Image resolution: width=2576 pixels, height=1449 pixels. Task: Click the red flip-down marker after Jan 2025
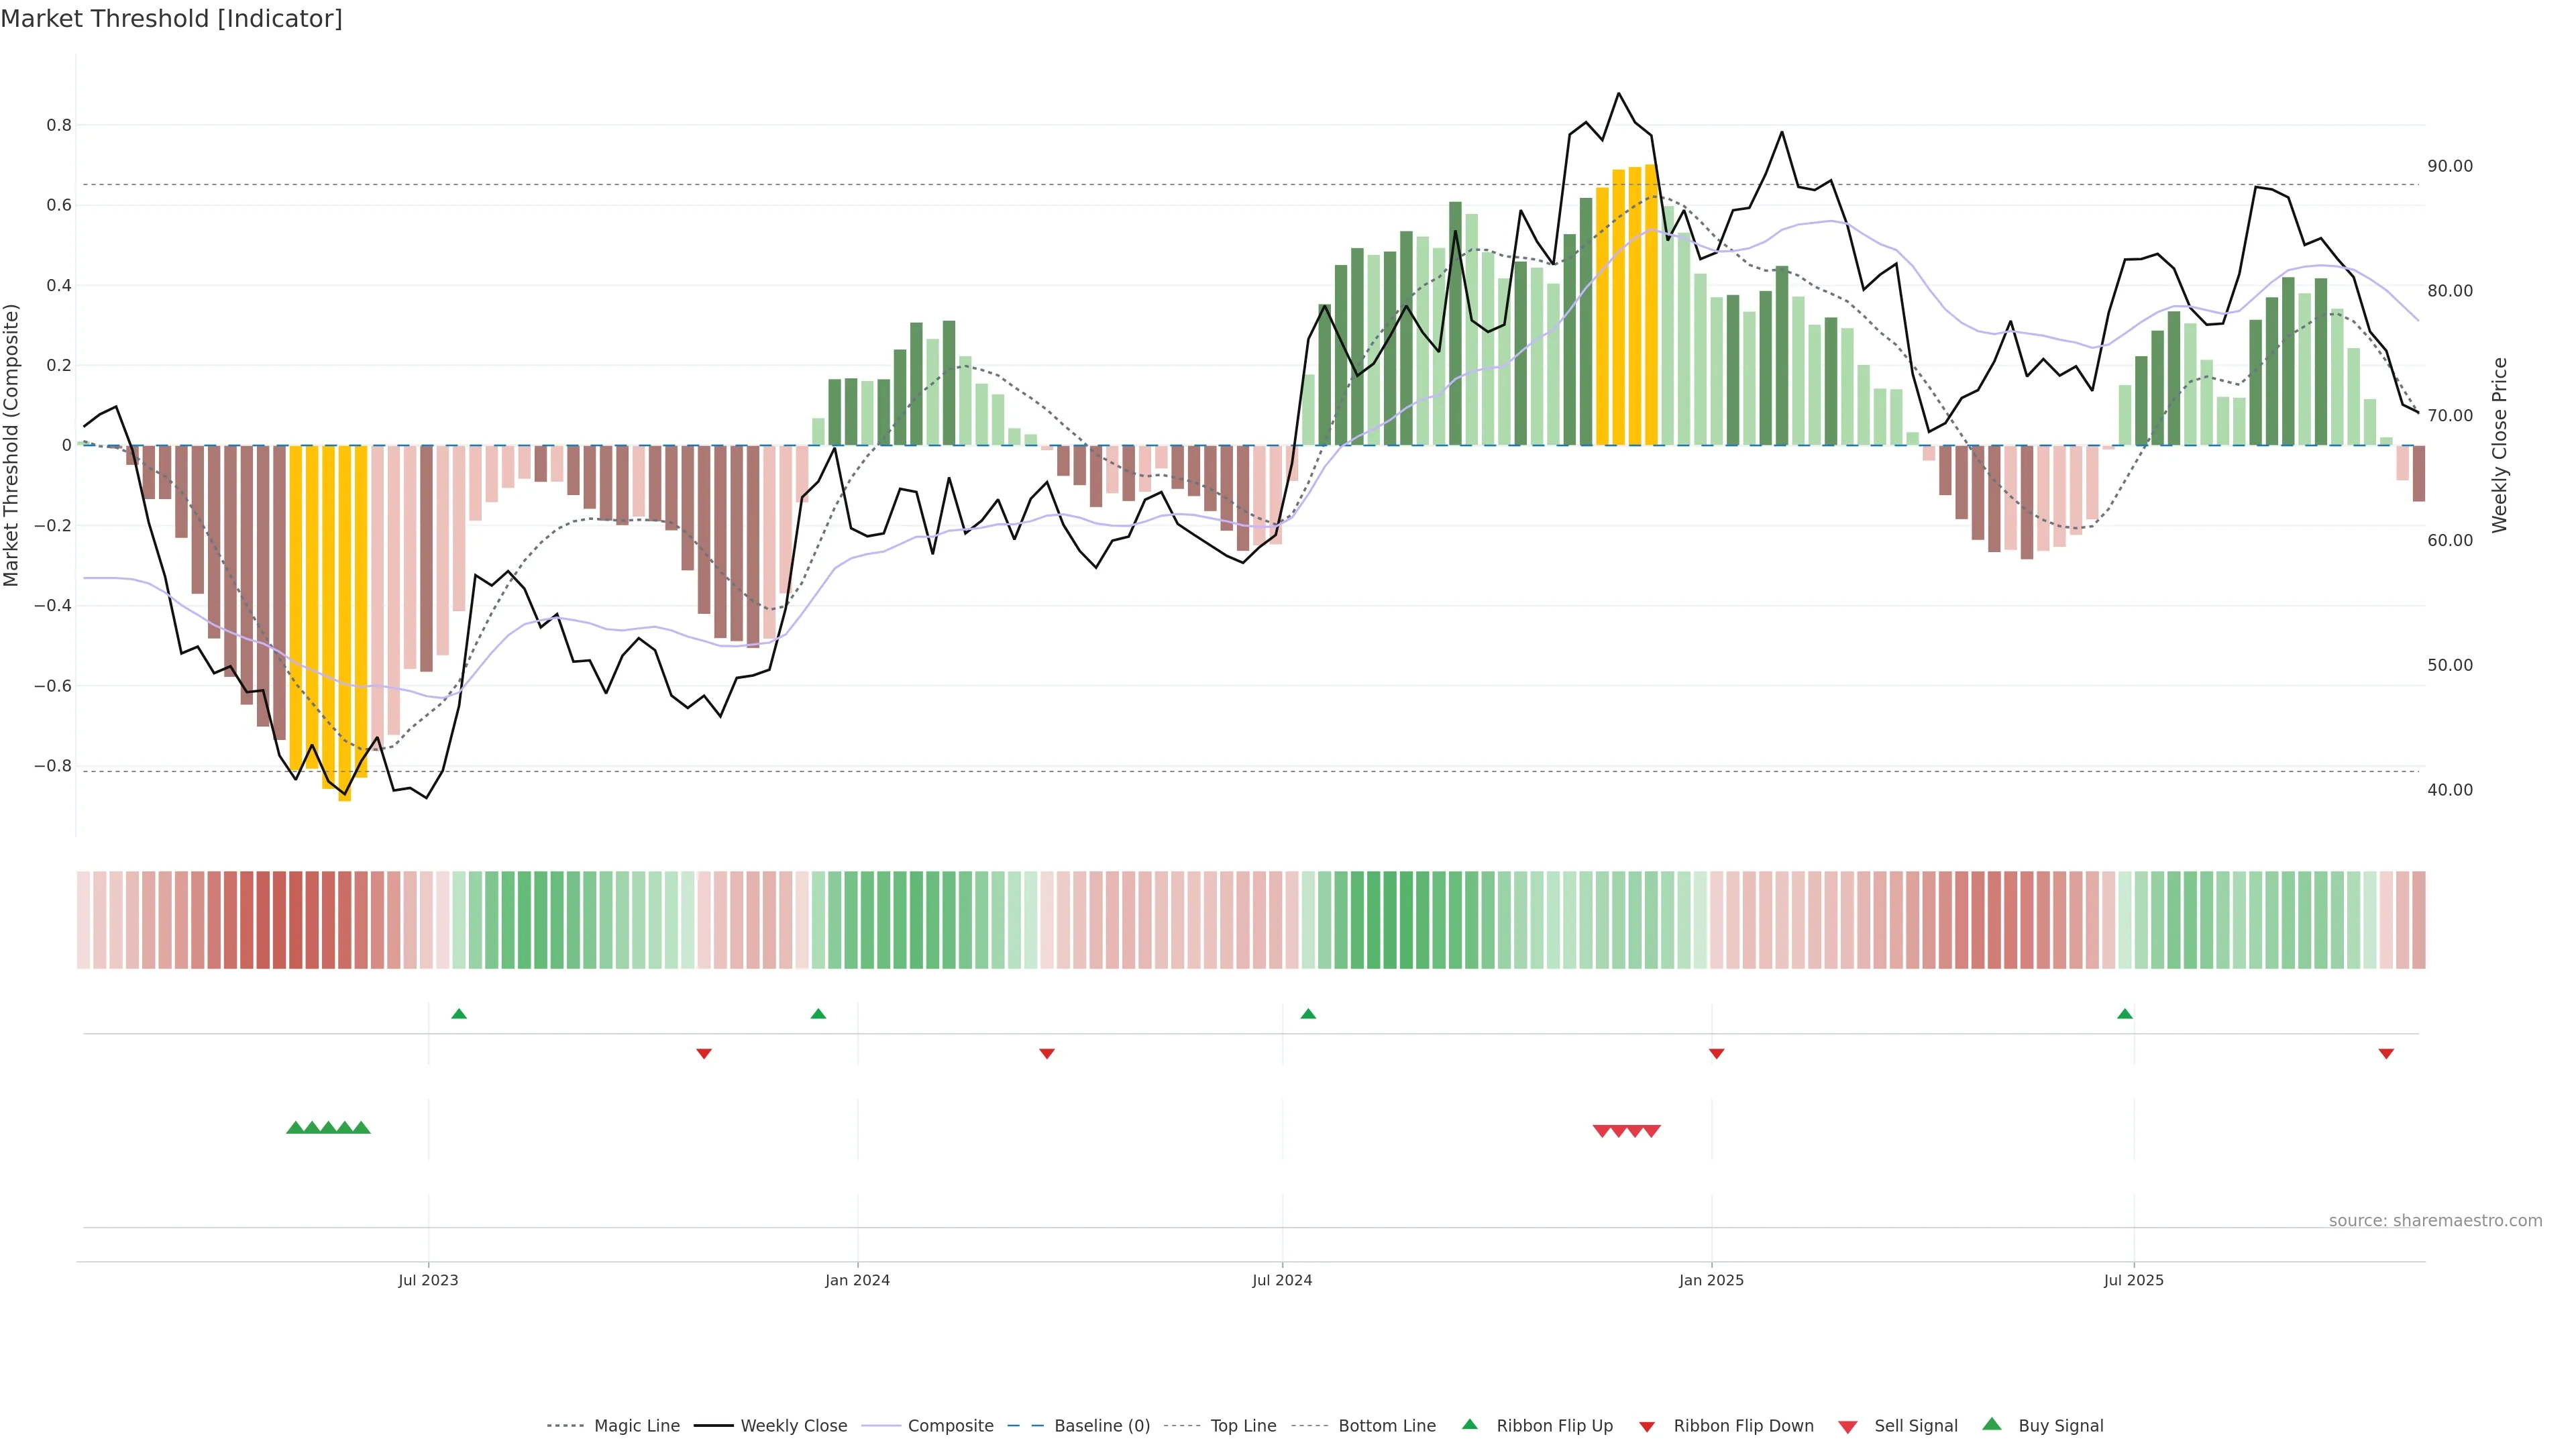(1716, 1053)
